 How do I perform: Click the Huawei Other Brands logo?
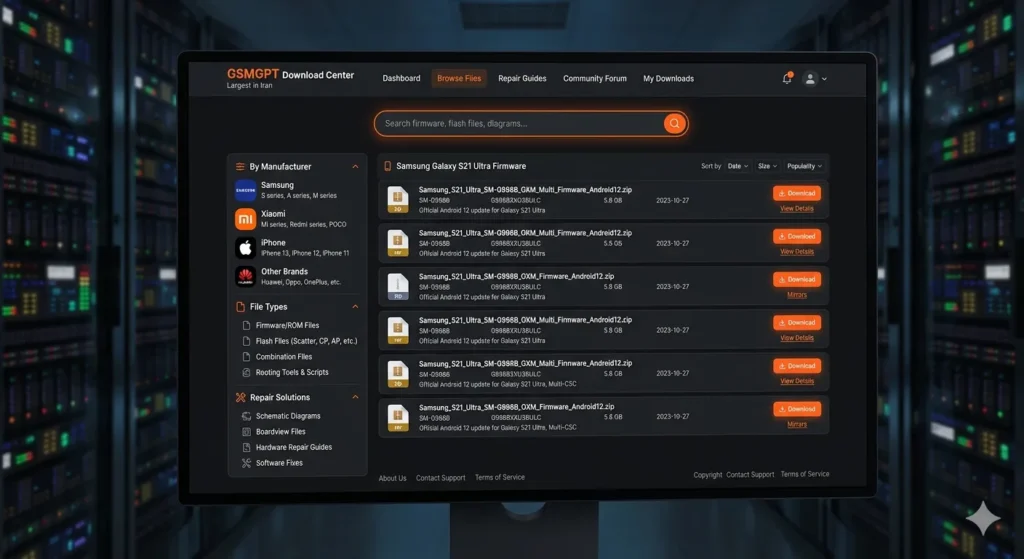pos(246,276)
